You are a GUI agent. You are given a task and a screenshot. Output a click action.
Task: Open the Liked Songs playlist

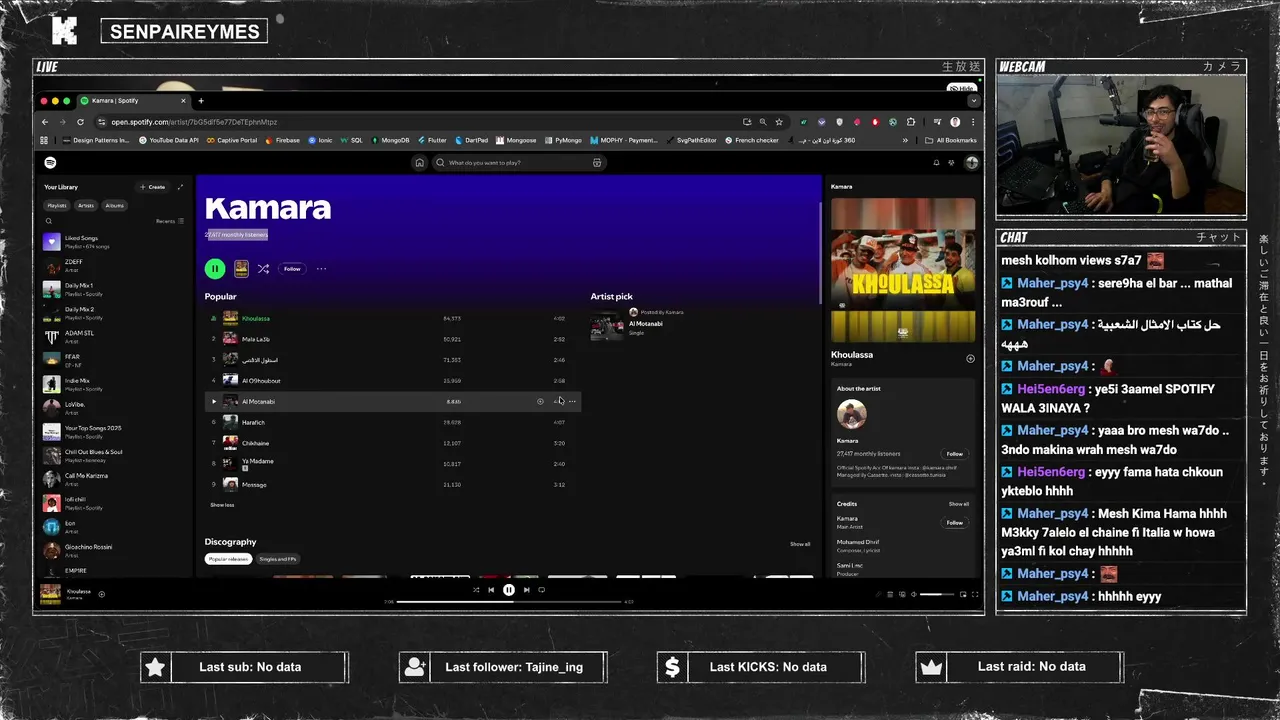[x=115, y=242]
